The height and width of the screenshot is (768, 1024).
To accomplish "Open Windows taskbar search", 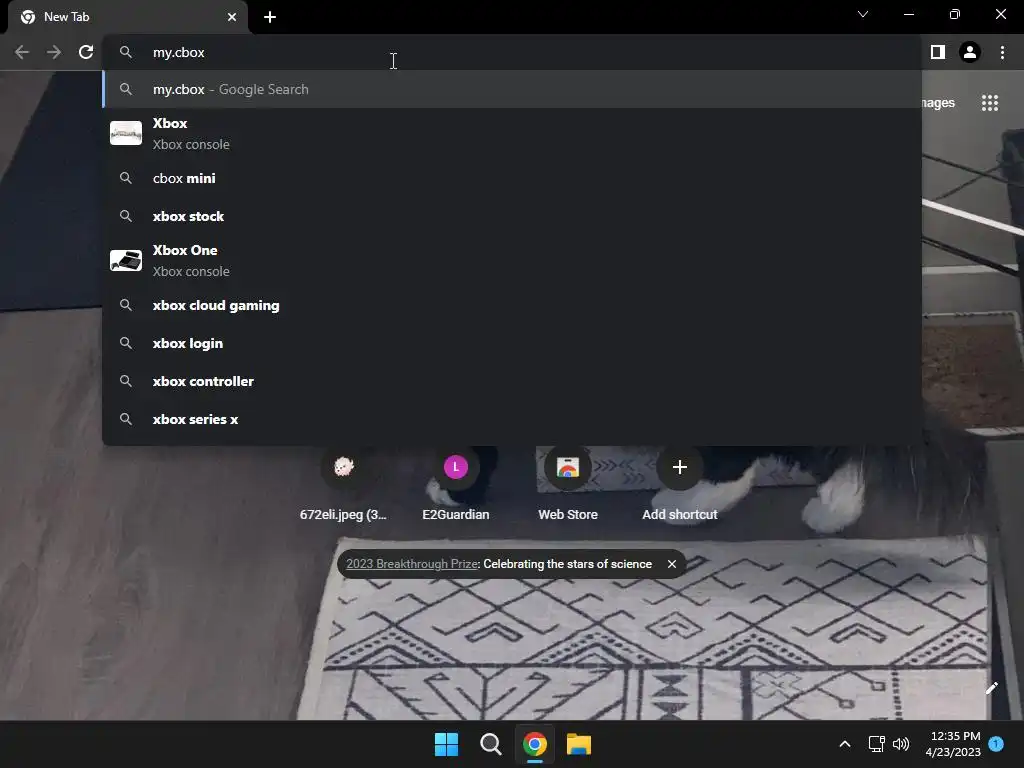I will tap(490, 744).
